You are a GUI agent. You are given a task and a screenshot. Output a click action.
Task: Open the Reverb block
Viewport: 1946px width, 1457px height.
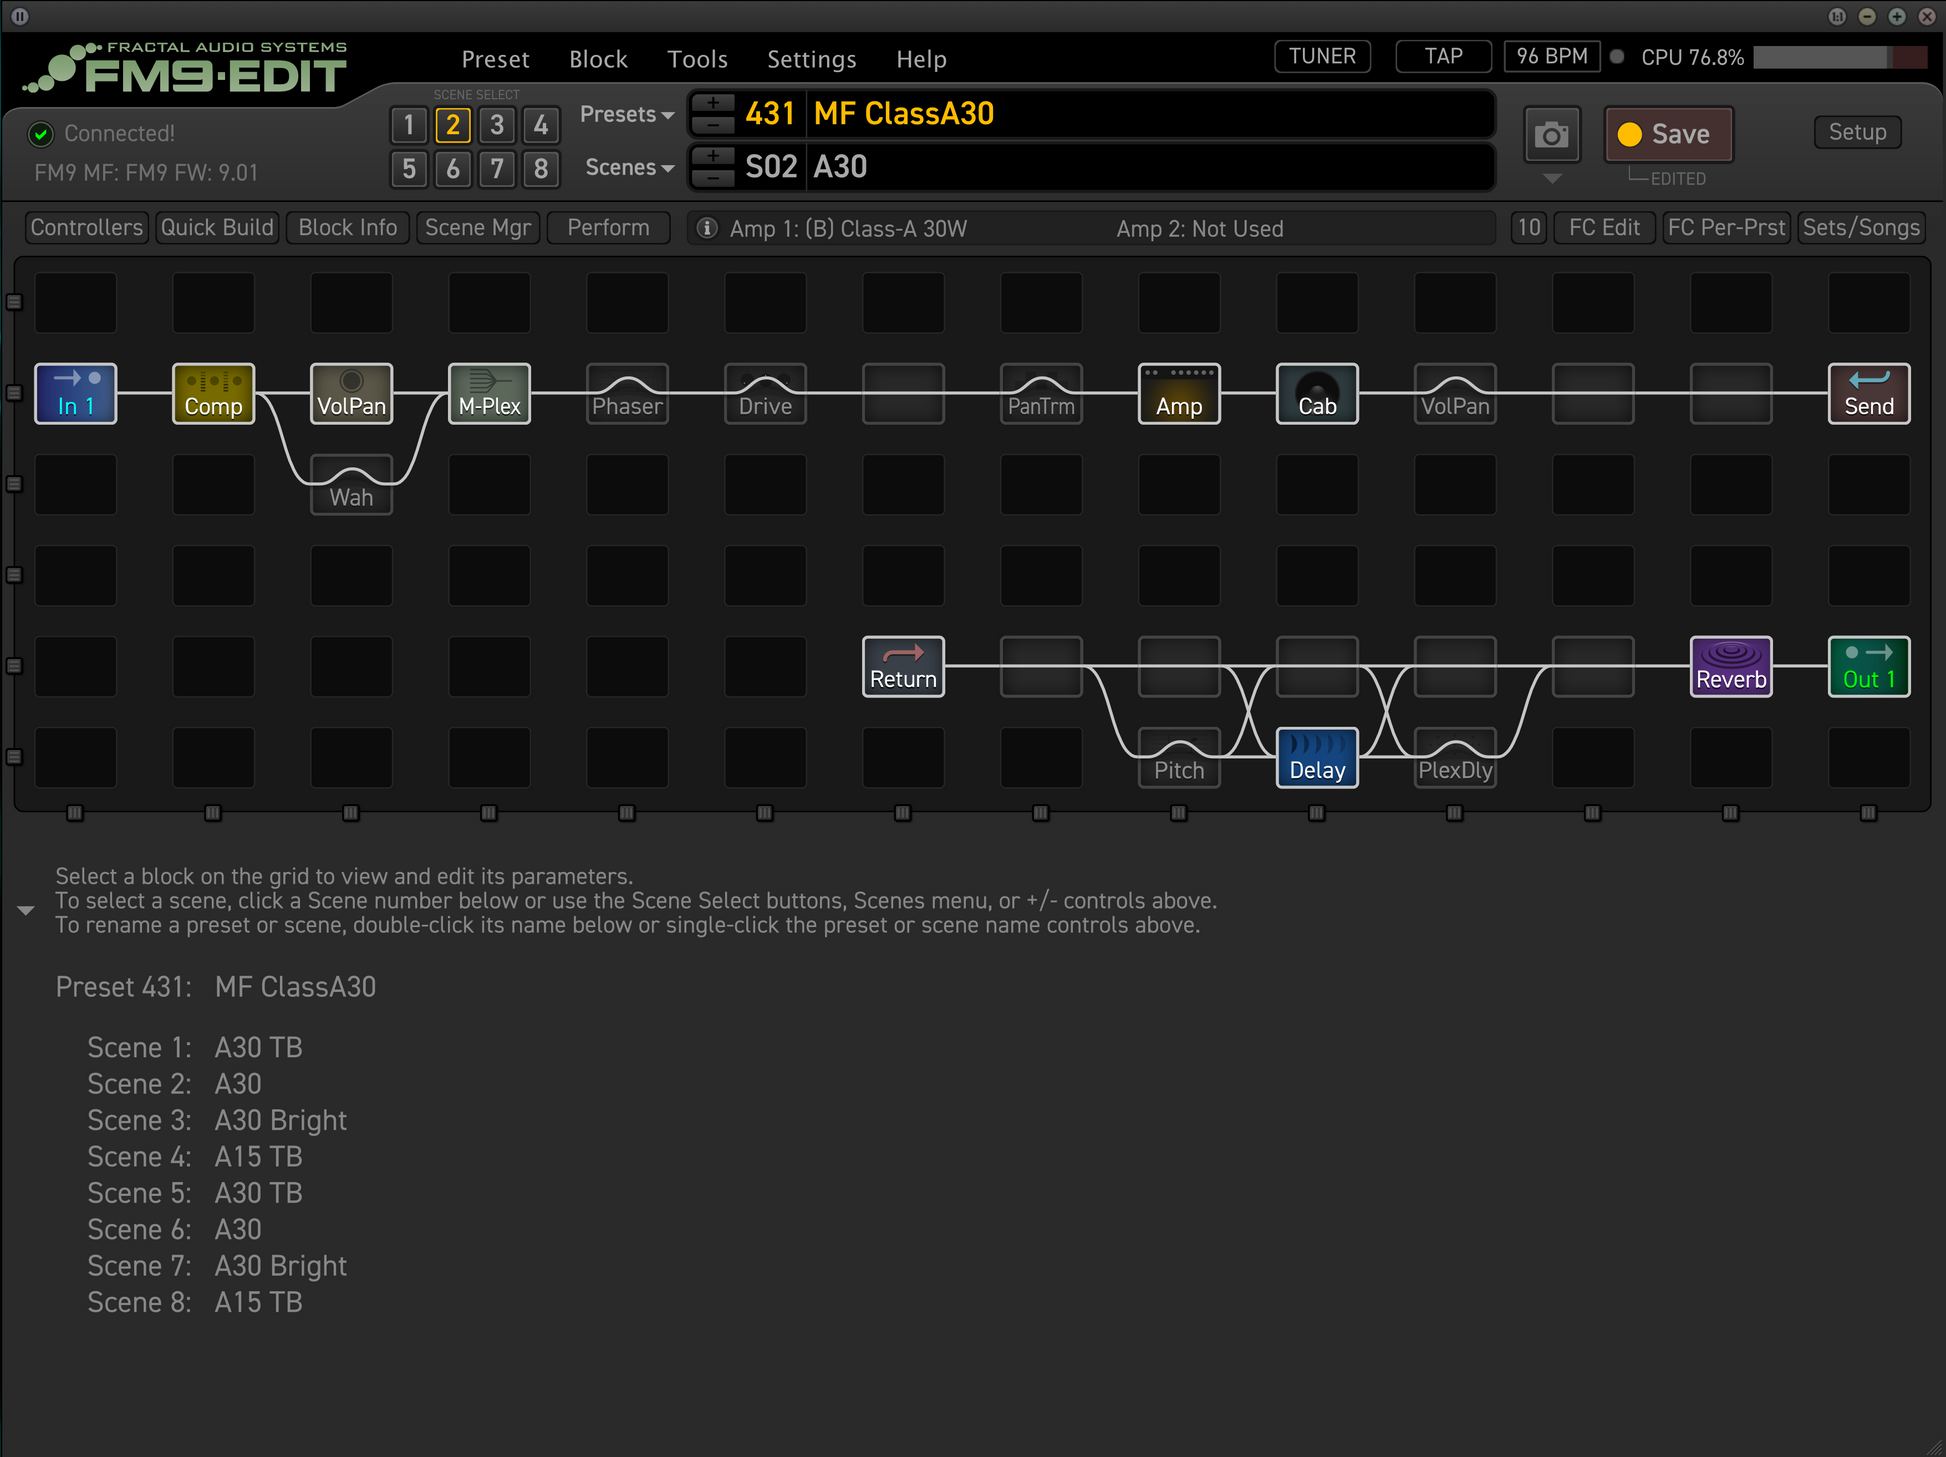(x=1731, y=666)
